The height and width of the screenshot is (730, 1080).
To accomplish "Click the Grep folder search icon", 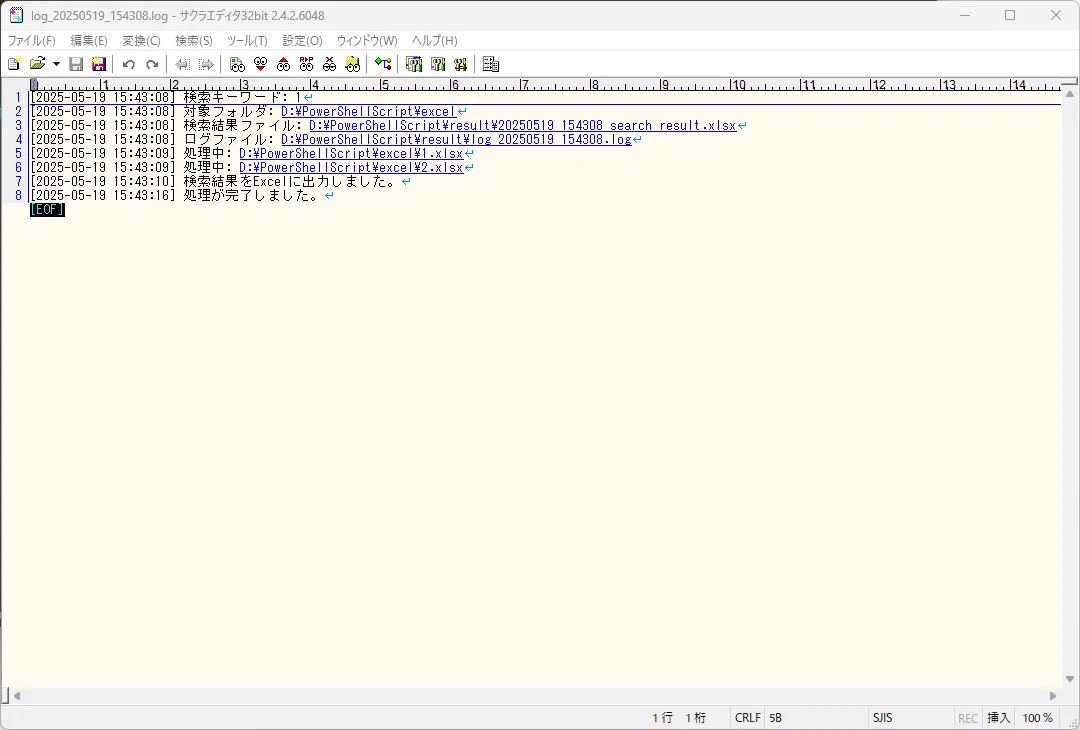I will 353,64.
